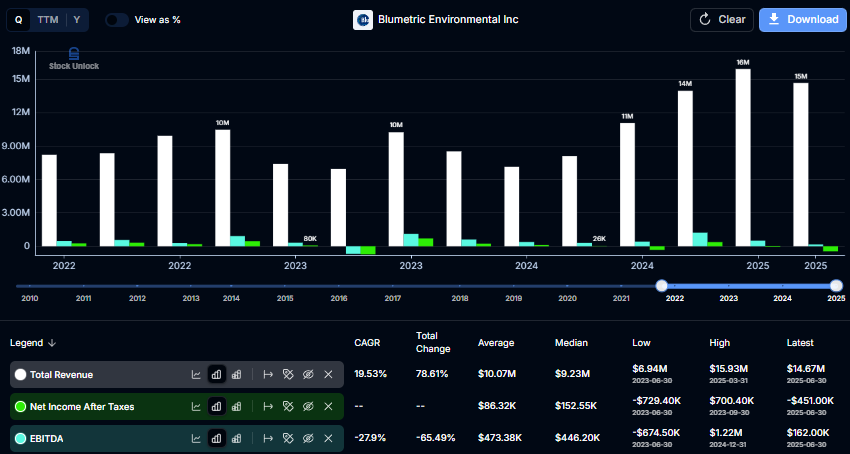Select stacked bar chart for Total Revenue
This screenshot has width=850, height=454.
[x=236, y=374]
